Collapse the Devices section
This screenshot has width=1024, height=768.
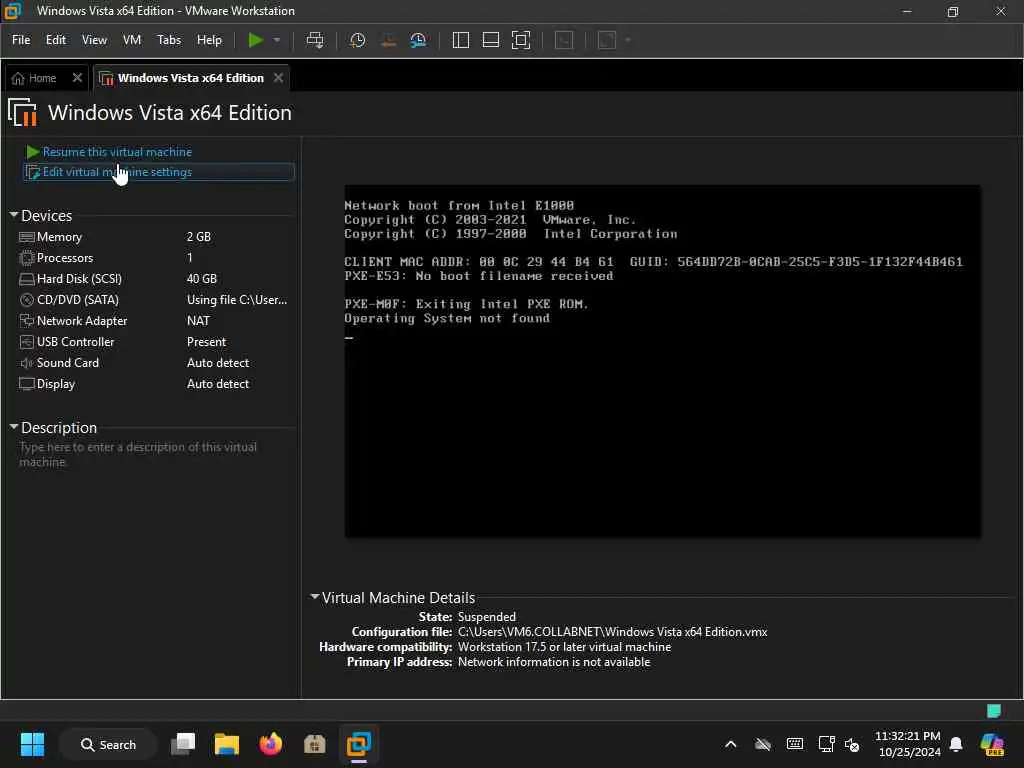[14, 215]
